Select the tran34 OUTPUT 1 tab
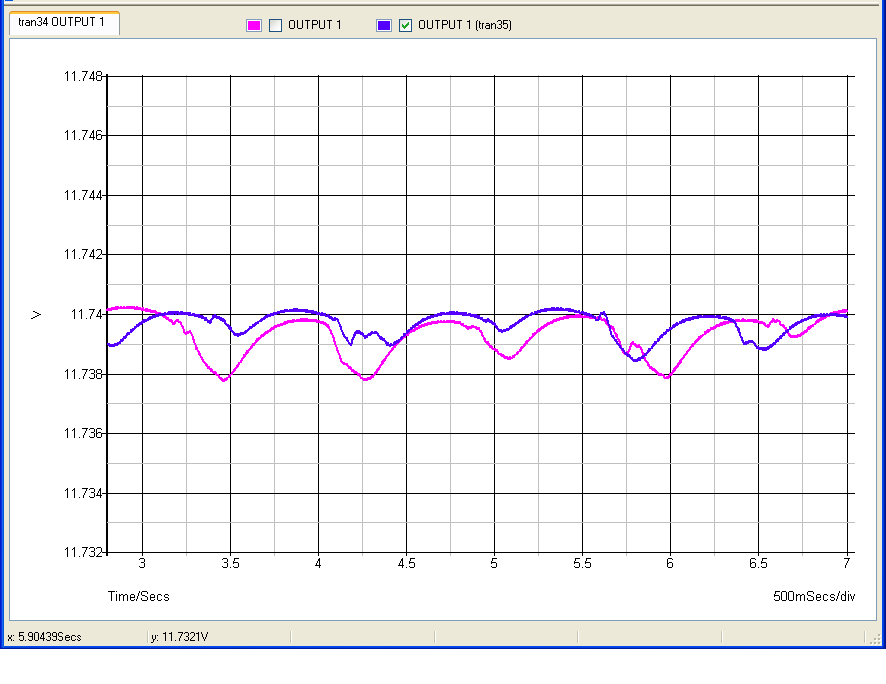Screen dimensions: 886x684 pos(64,23)
